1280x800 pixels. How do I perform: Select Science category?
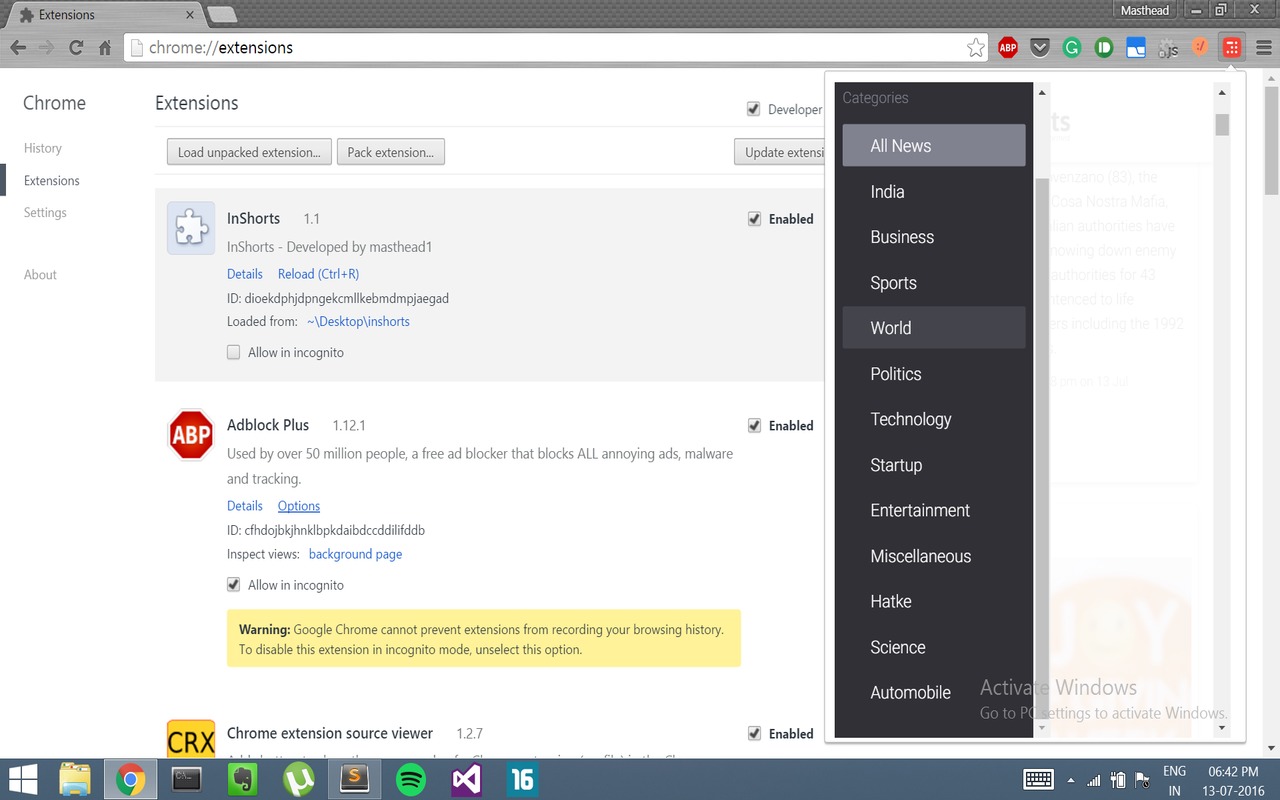[x=934, y=647]
